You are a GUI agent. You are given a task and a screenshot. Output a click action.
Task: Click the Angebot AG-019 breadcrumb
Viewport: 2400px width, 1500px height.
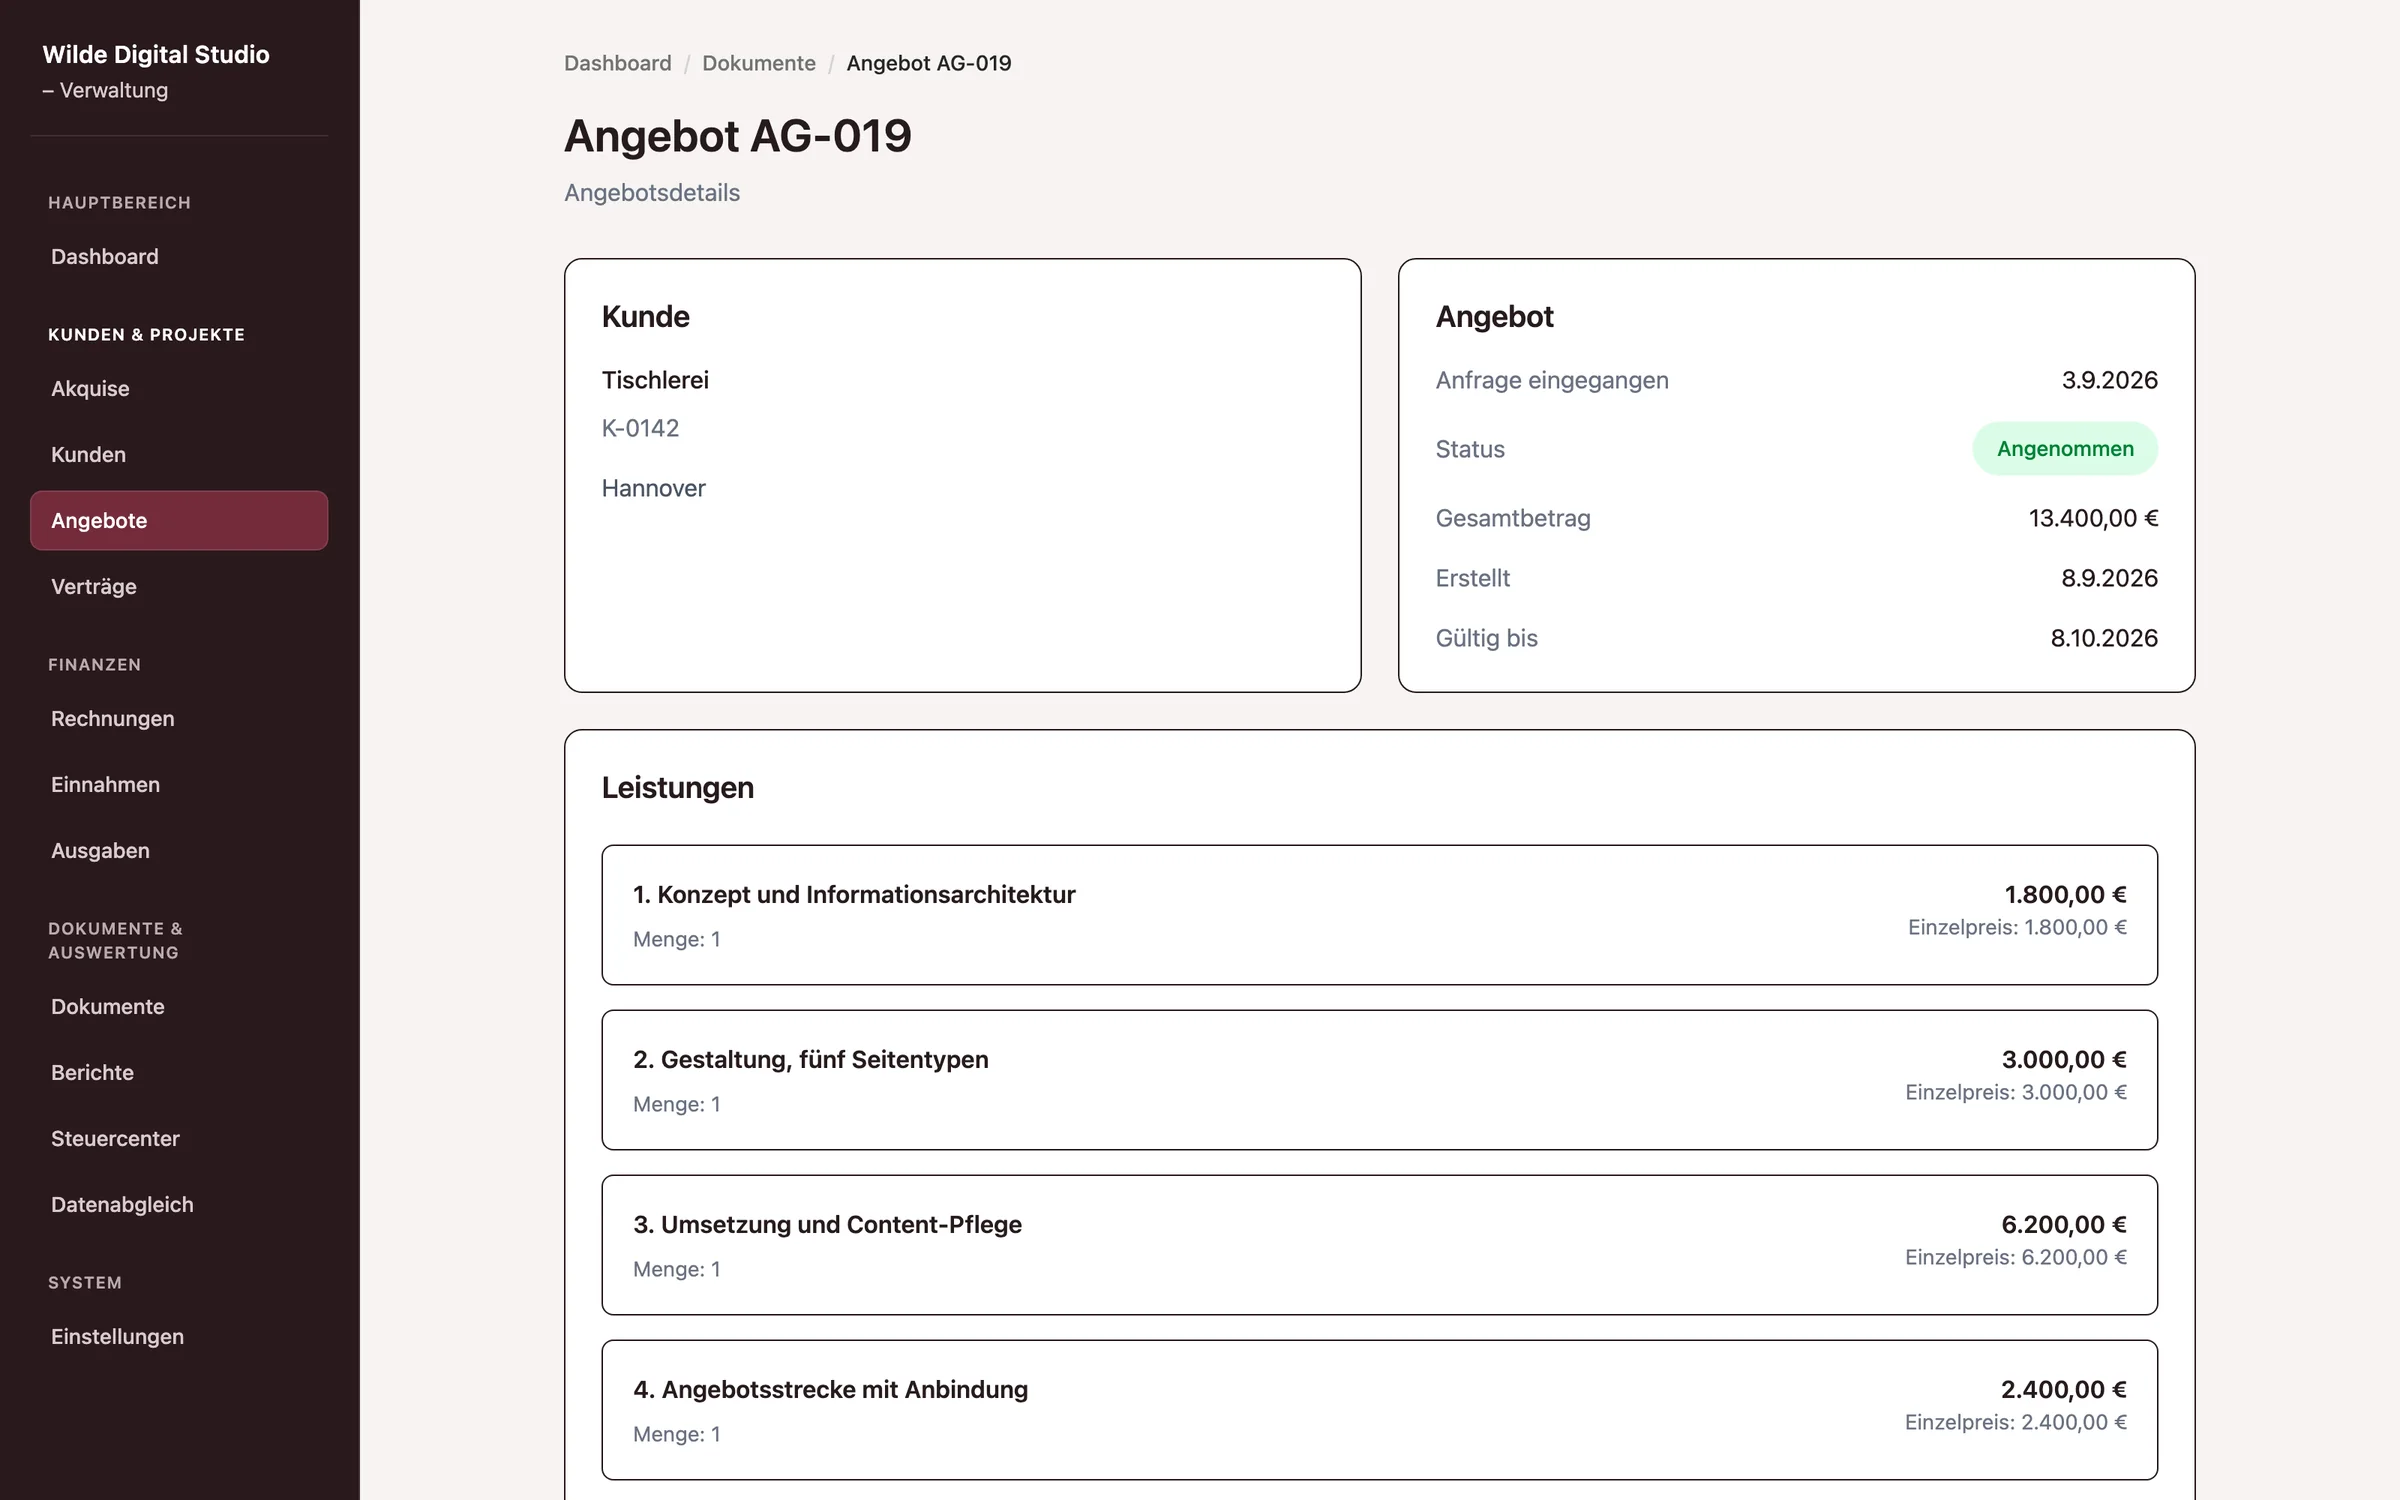point(929,63)
